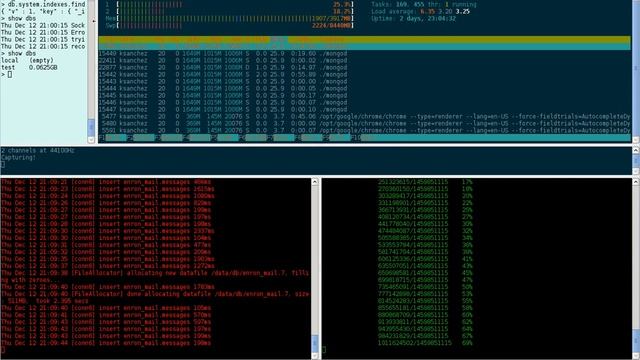The image size is (640, 360).
Task: Click scrollbar thumb in mongo shell pane
Action: [x=91, y=127]
